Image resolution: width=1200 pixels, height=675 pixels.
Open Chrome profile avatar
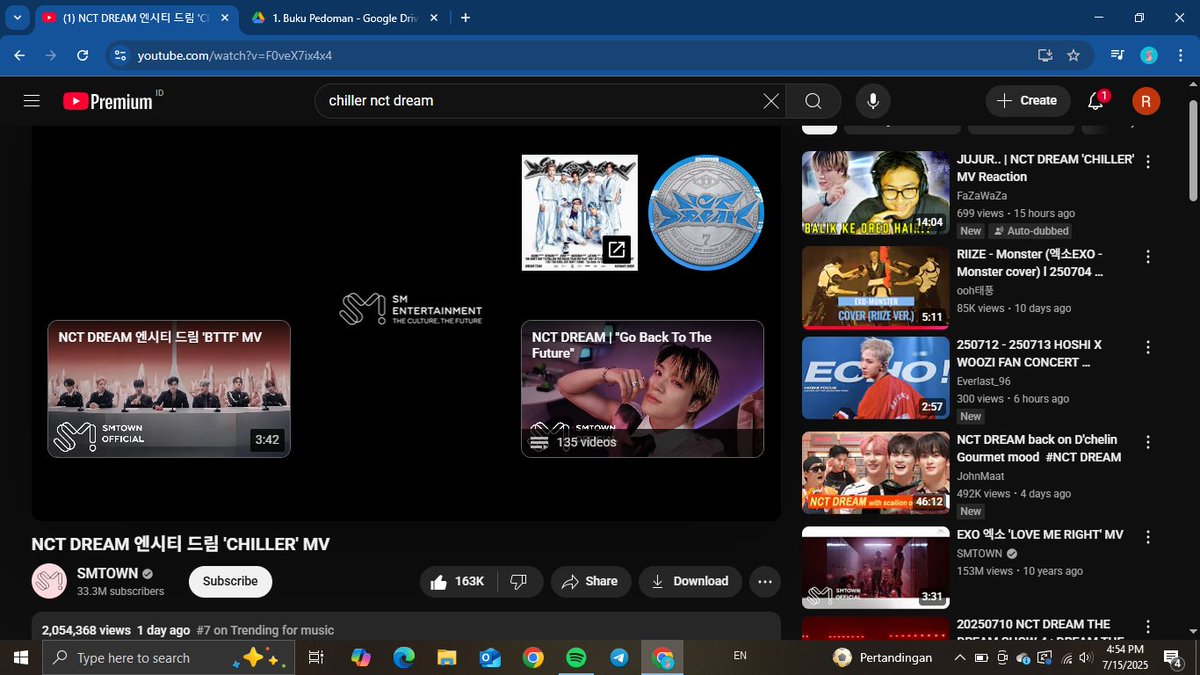[1149, 55]
